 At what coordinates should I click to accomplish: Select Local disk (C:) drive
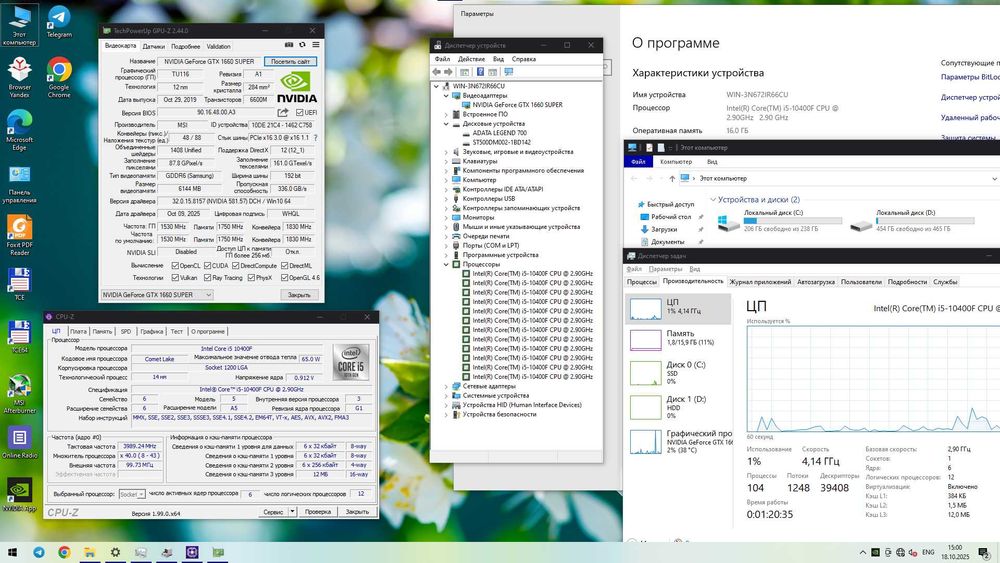(x=779, y=221)
